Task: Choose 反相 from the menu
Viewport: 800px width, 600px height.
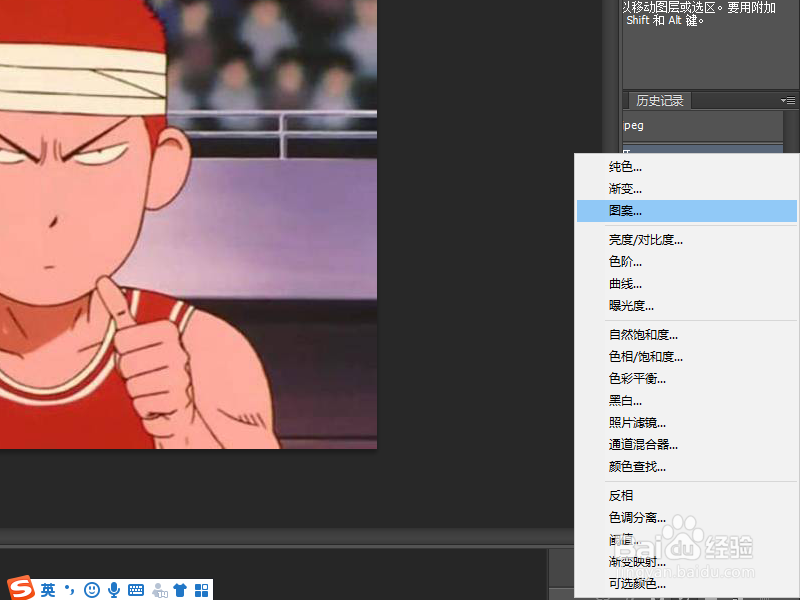Action: point(687,495)
